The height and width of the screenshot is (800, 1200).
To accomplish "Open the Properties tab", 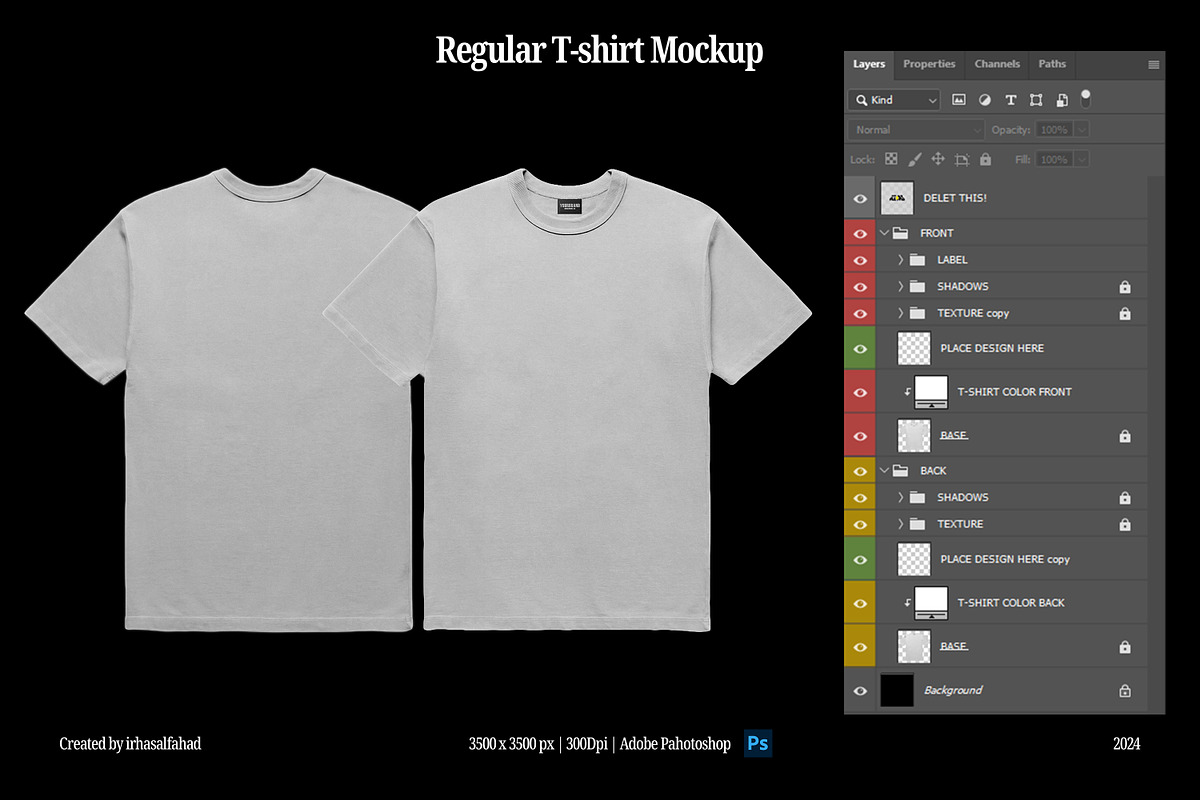I will click(929, 64).
